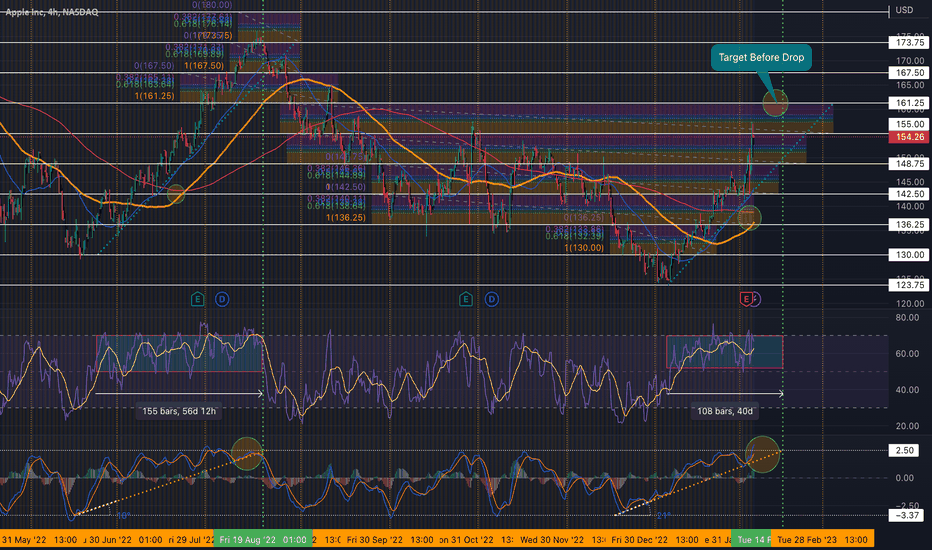Viewport: 932px width, 550px height.
Task: Click the target circle at 161.25 level
Action: (x=776, y=103)
